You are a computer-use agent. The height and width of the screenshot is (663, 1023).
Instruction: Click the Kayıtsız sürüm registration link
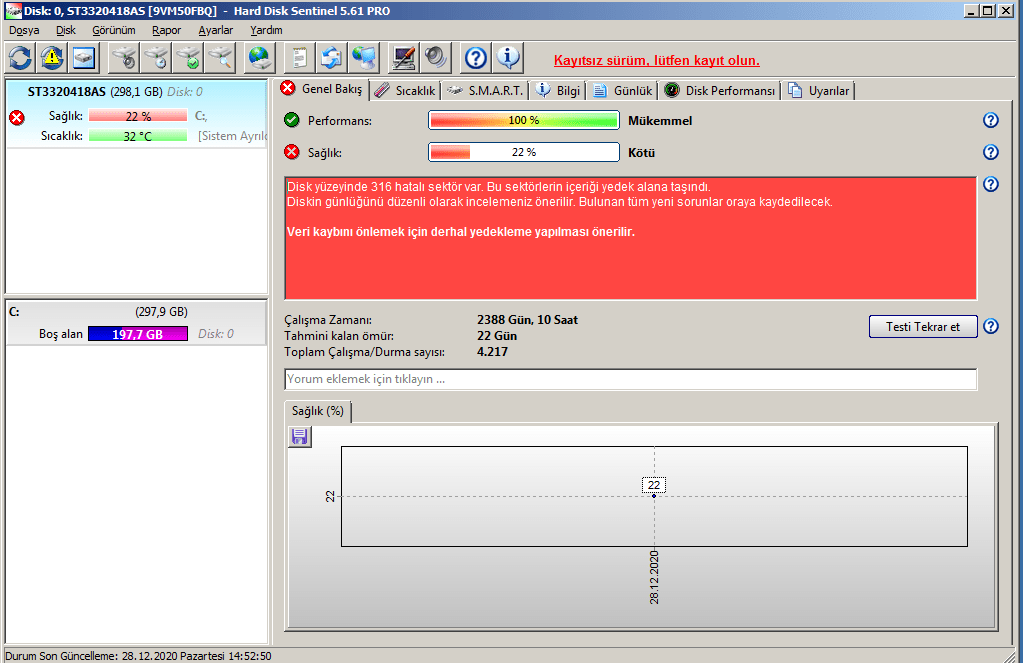tap(657, 61)
